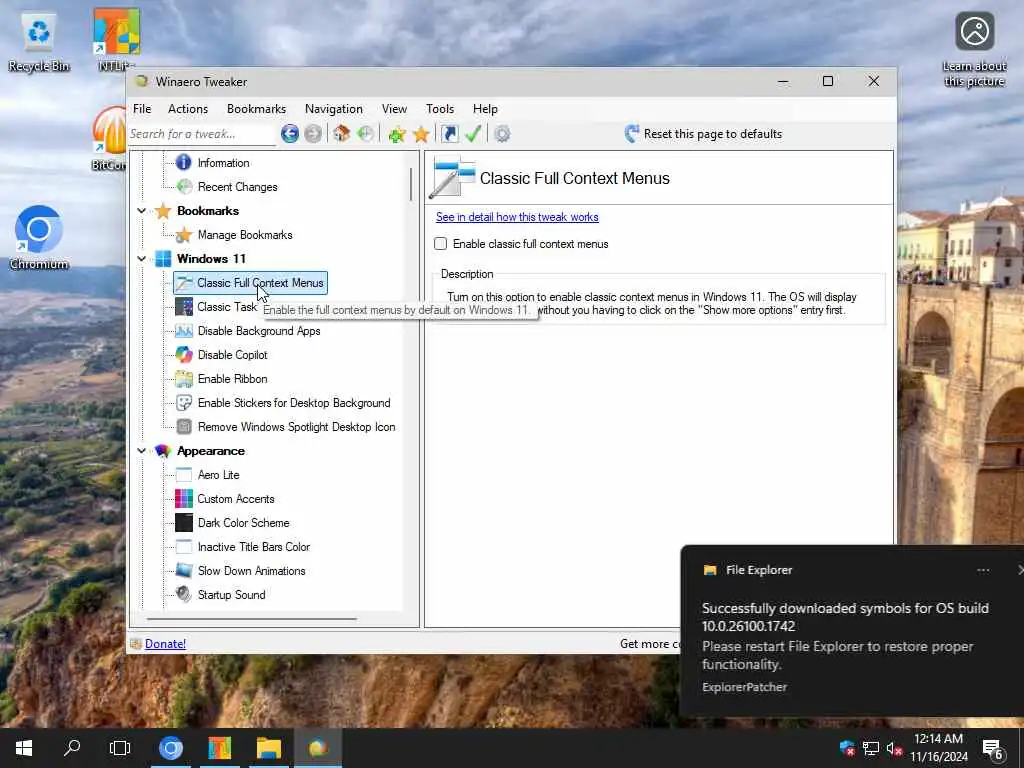Select Classic Full Context Menus item

point(251,283)
